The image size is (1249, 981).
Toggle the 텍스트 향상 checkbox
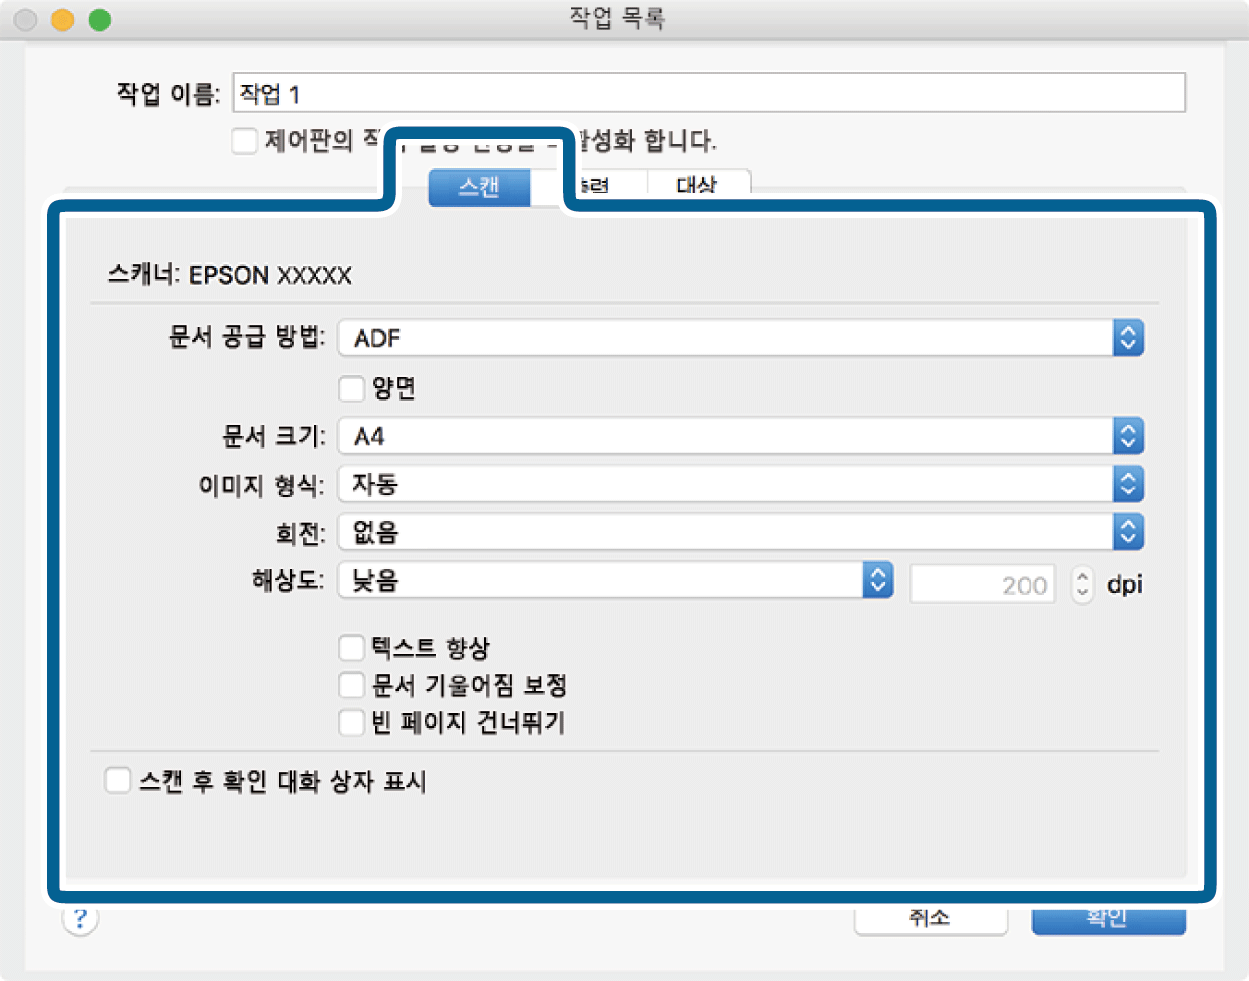tap(352, 648)
